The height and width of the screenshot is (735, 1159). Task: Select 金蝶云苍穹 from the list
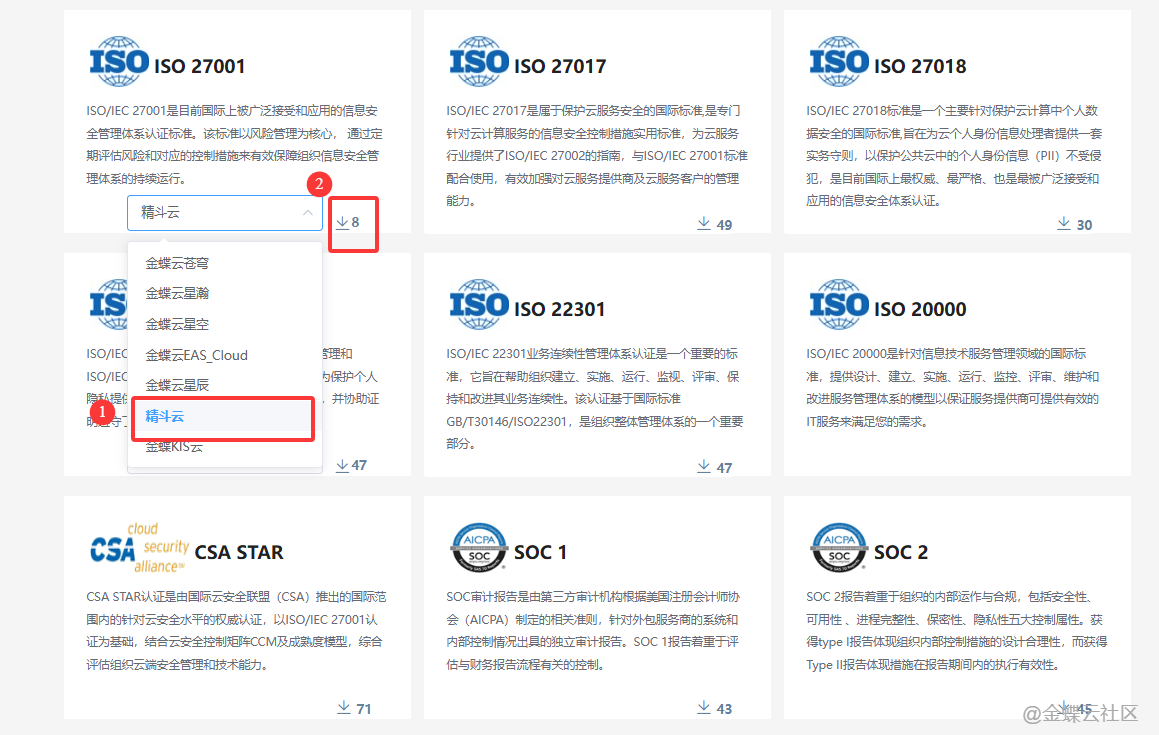[x=225, y=263]
